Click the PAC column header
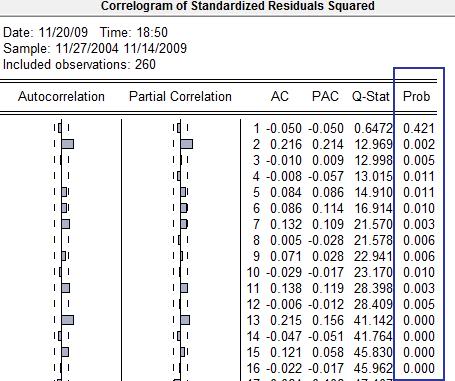Screen dimensions: 455x381 pyautogui.click(x=325, y=96)
